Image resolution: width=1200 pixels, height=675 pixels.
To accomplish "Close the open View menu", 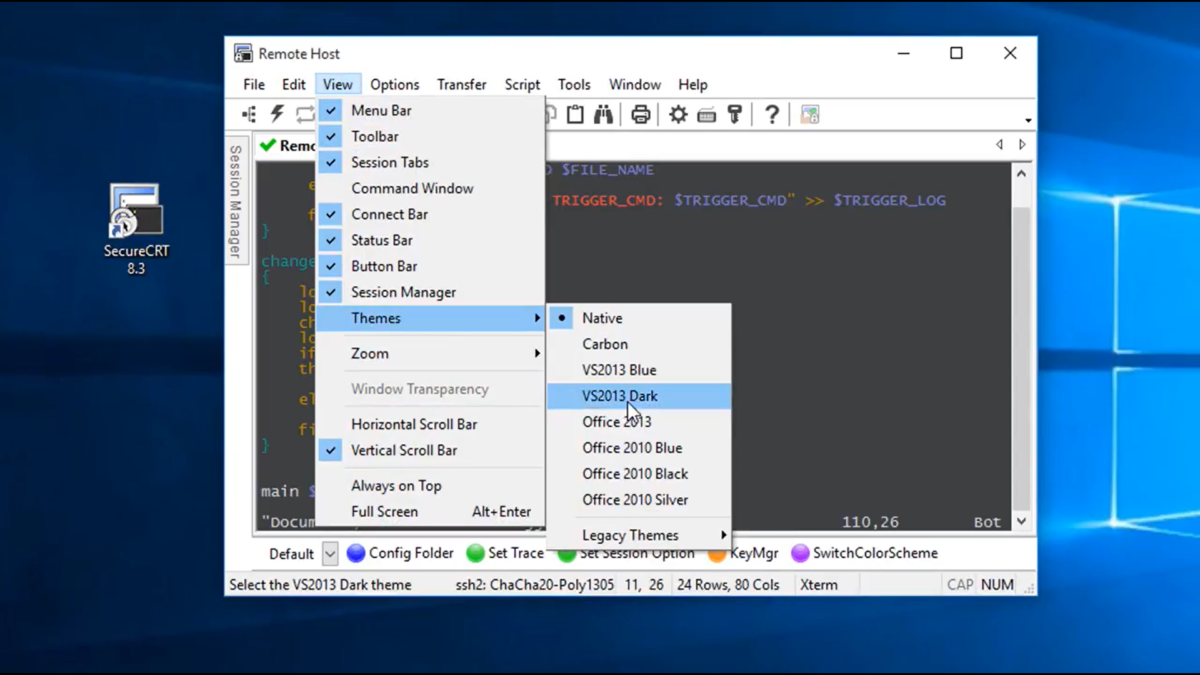I will (337, 85).
